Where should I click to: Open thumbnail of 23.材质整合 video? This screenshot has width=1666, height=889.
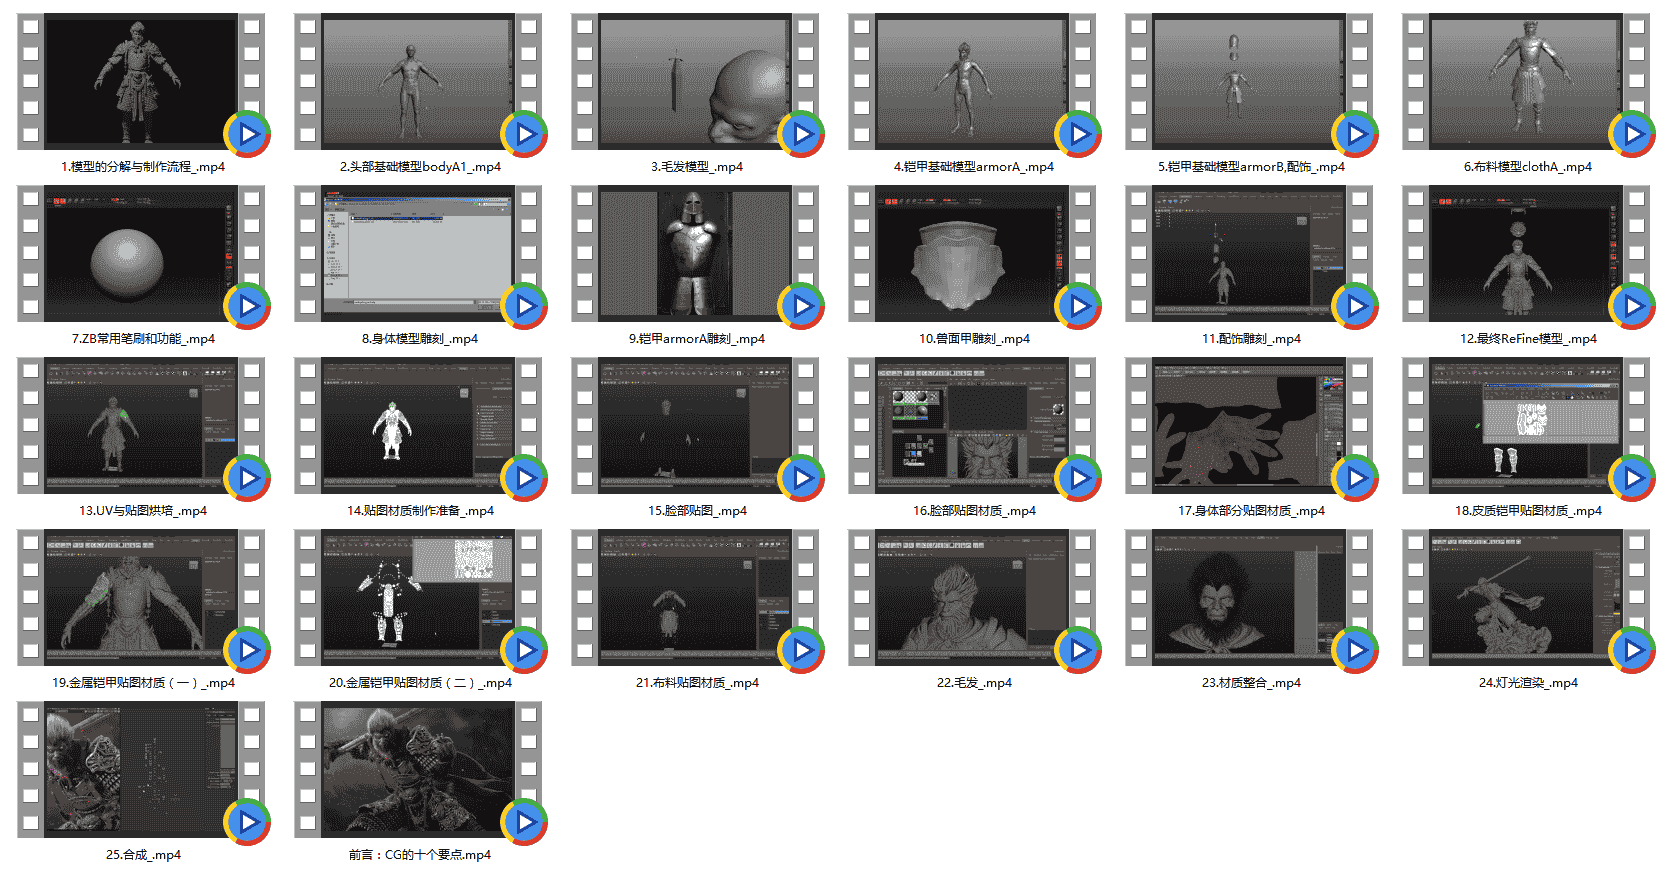(x=1249, y=597)
